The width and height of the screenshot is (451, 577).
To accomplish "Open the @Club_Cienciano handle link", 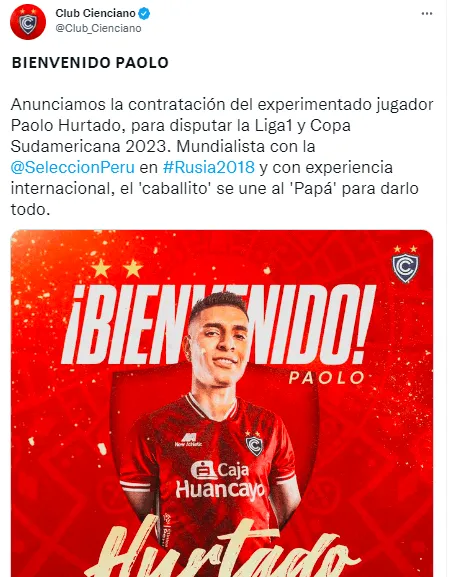I will (98, 28).
